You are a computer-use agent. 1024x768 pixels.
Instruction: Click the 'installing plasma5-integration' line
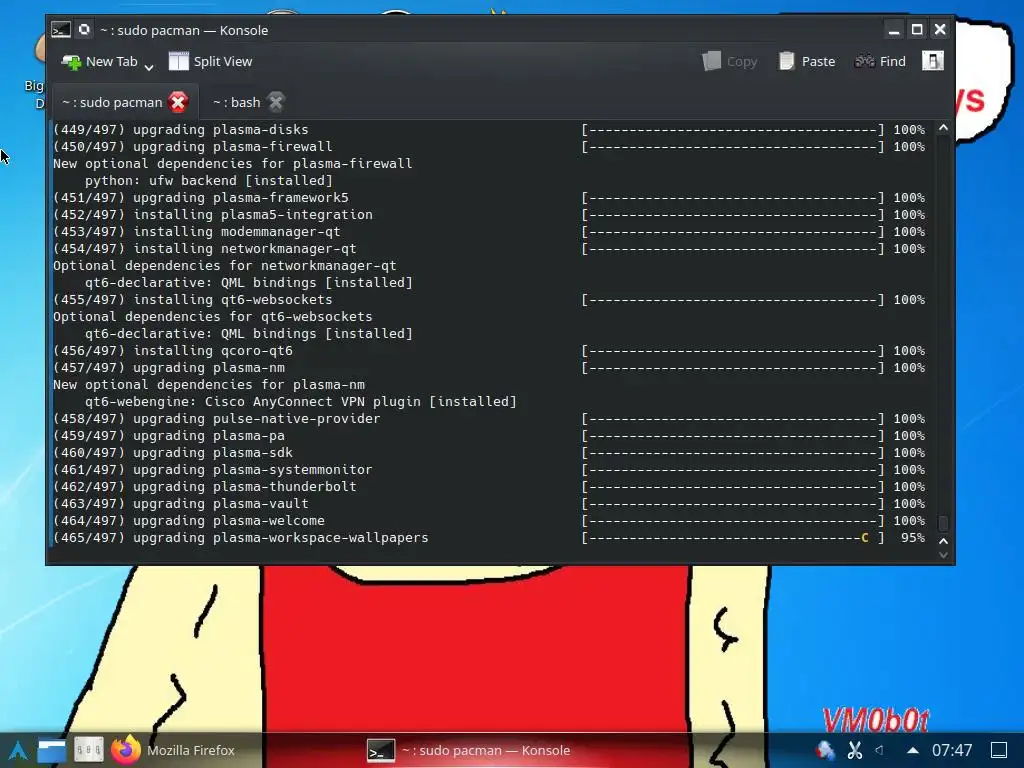213,215
